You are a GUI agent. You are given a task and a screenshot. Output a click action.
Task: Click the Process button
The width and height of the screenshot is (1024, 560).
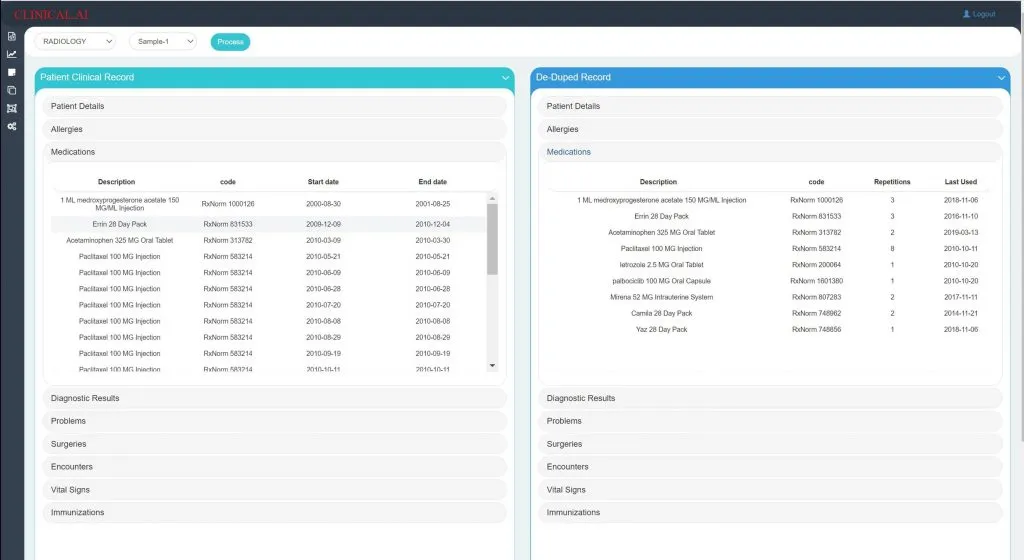(230, 42)
